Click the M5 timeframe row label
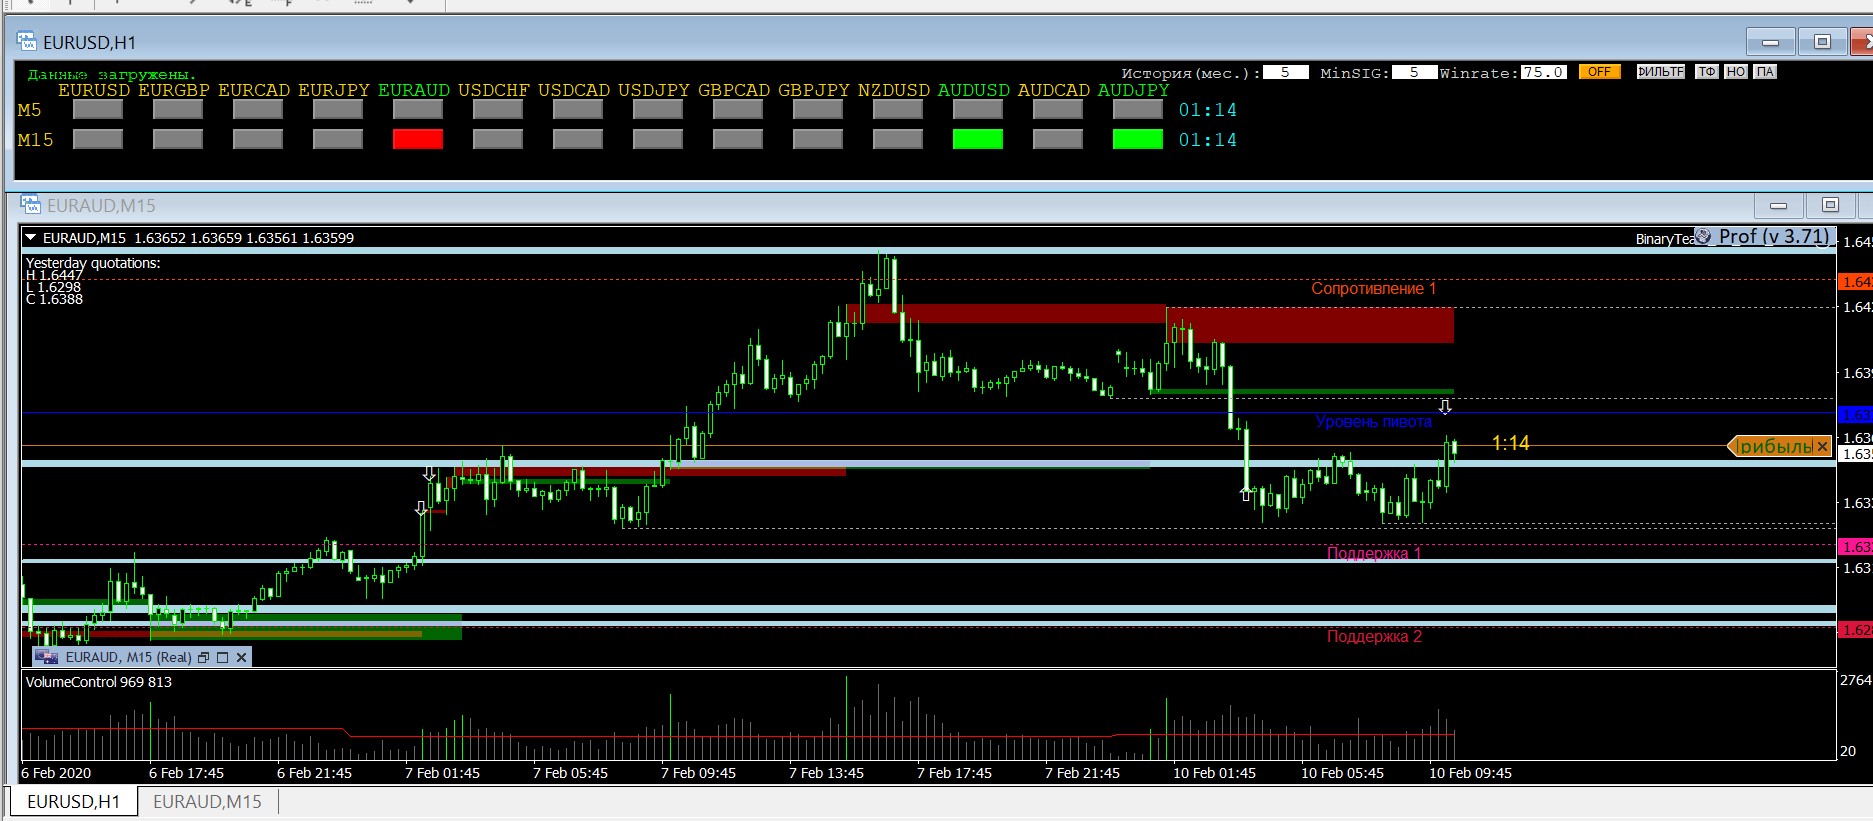This screenshot has width=1873, height=821. coord(30,110)
